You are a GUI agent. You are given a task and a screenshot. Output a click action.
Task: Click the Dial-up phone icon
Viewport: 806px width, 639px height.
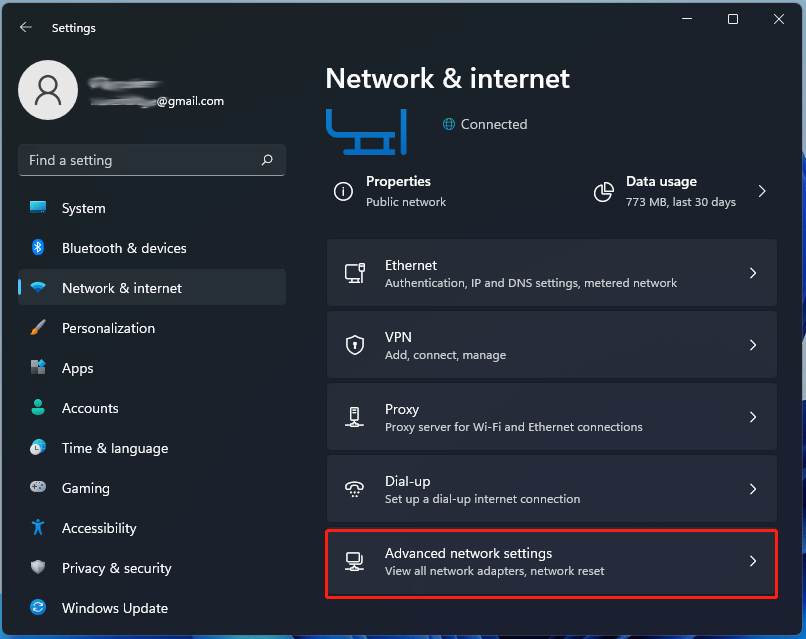click(x=355, y=489)
